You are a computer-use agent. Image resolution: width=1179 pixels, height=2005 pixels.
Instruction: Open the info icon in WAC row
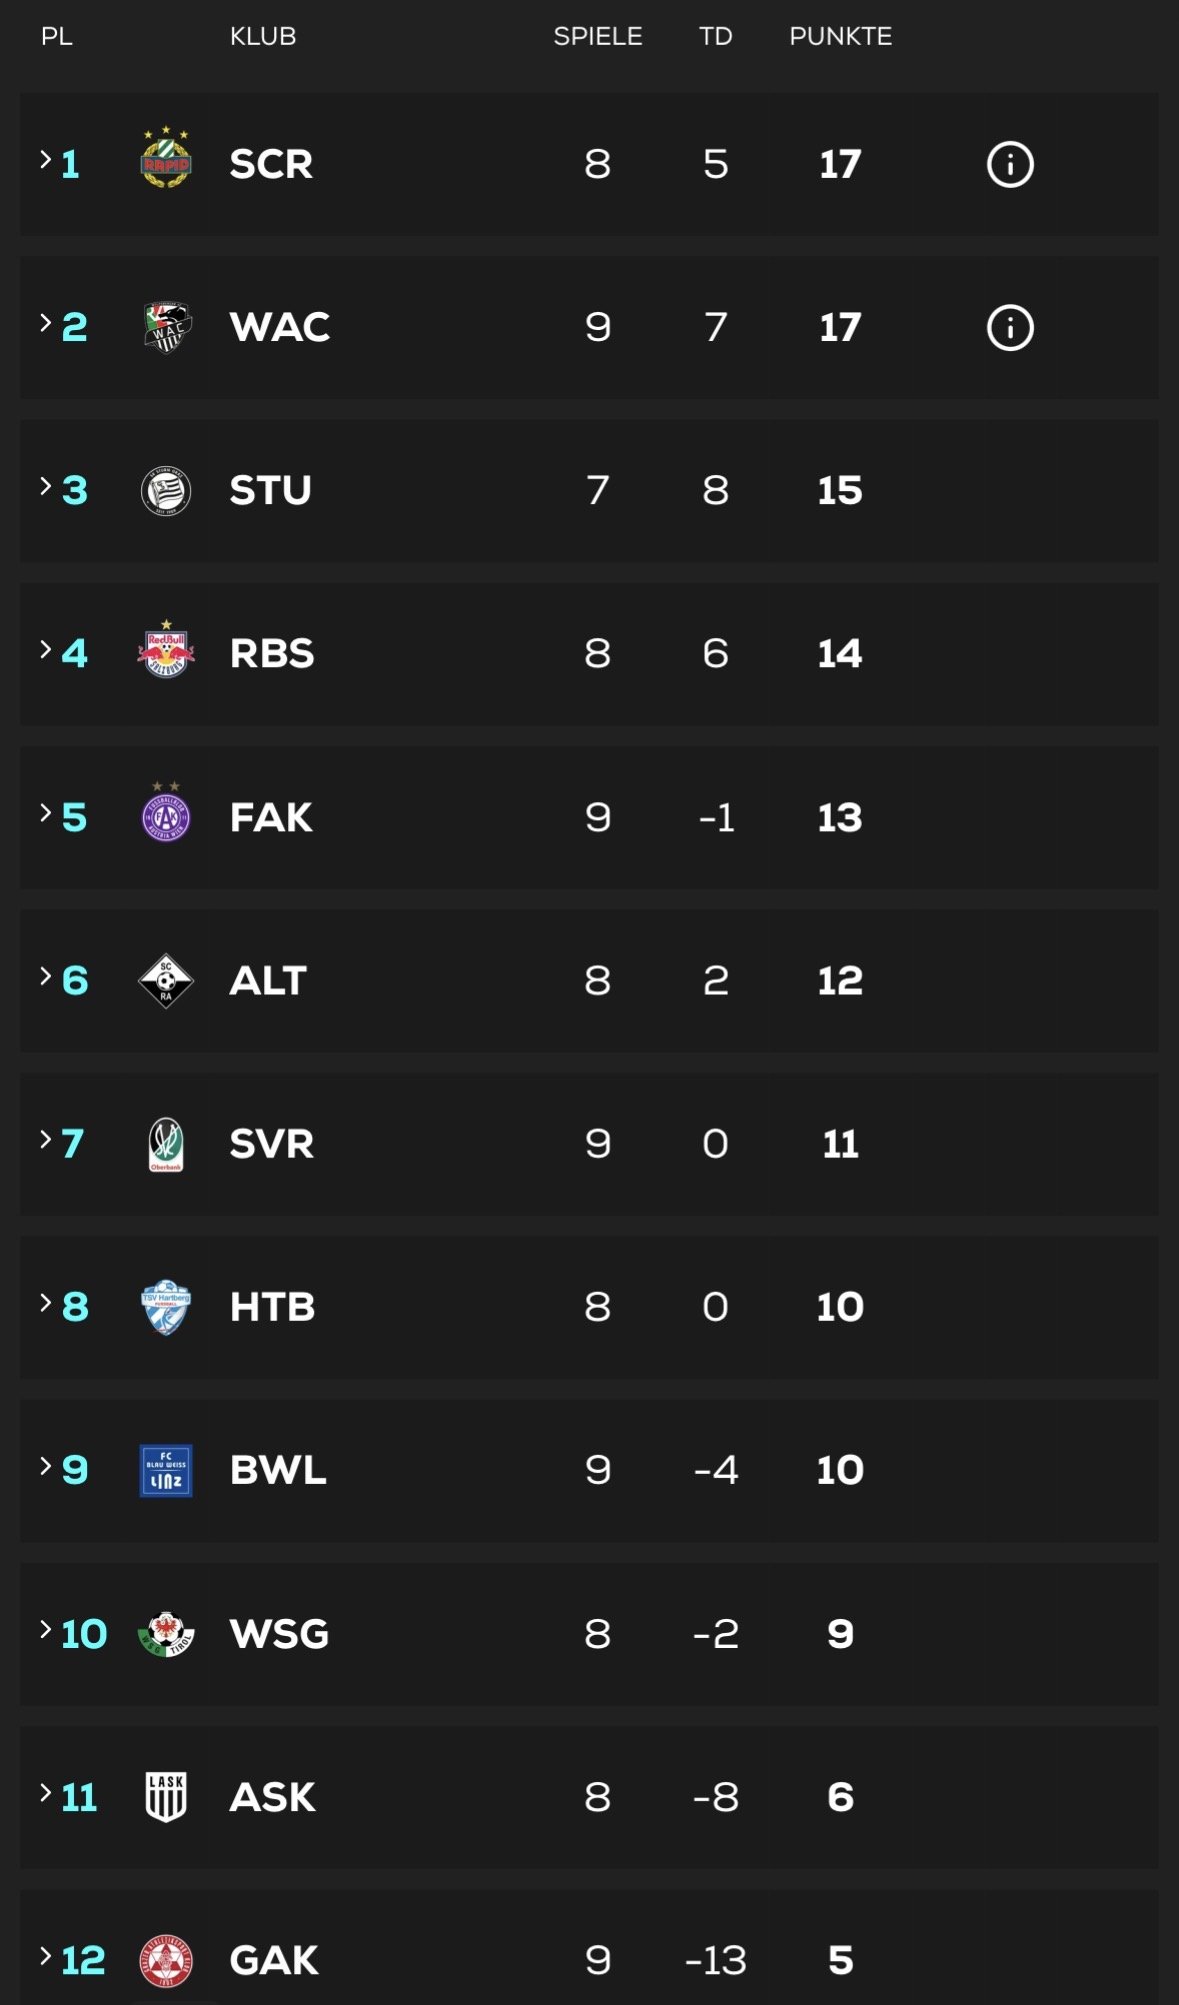pyautogui.click(x=1010, y=328)
